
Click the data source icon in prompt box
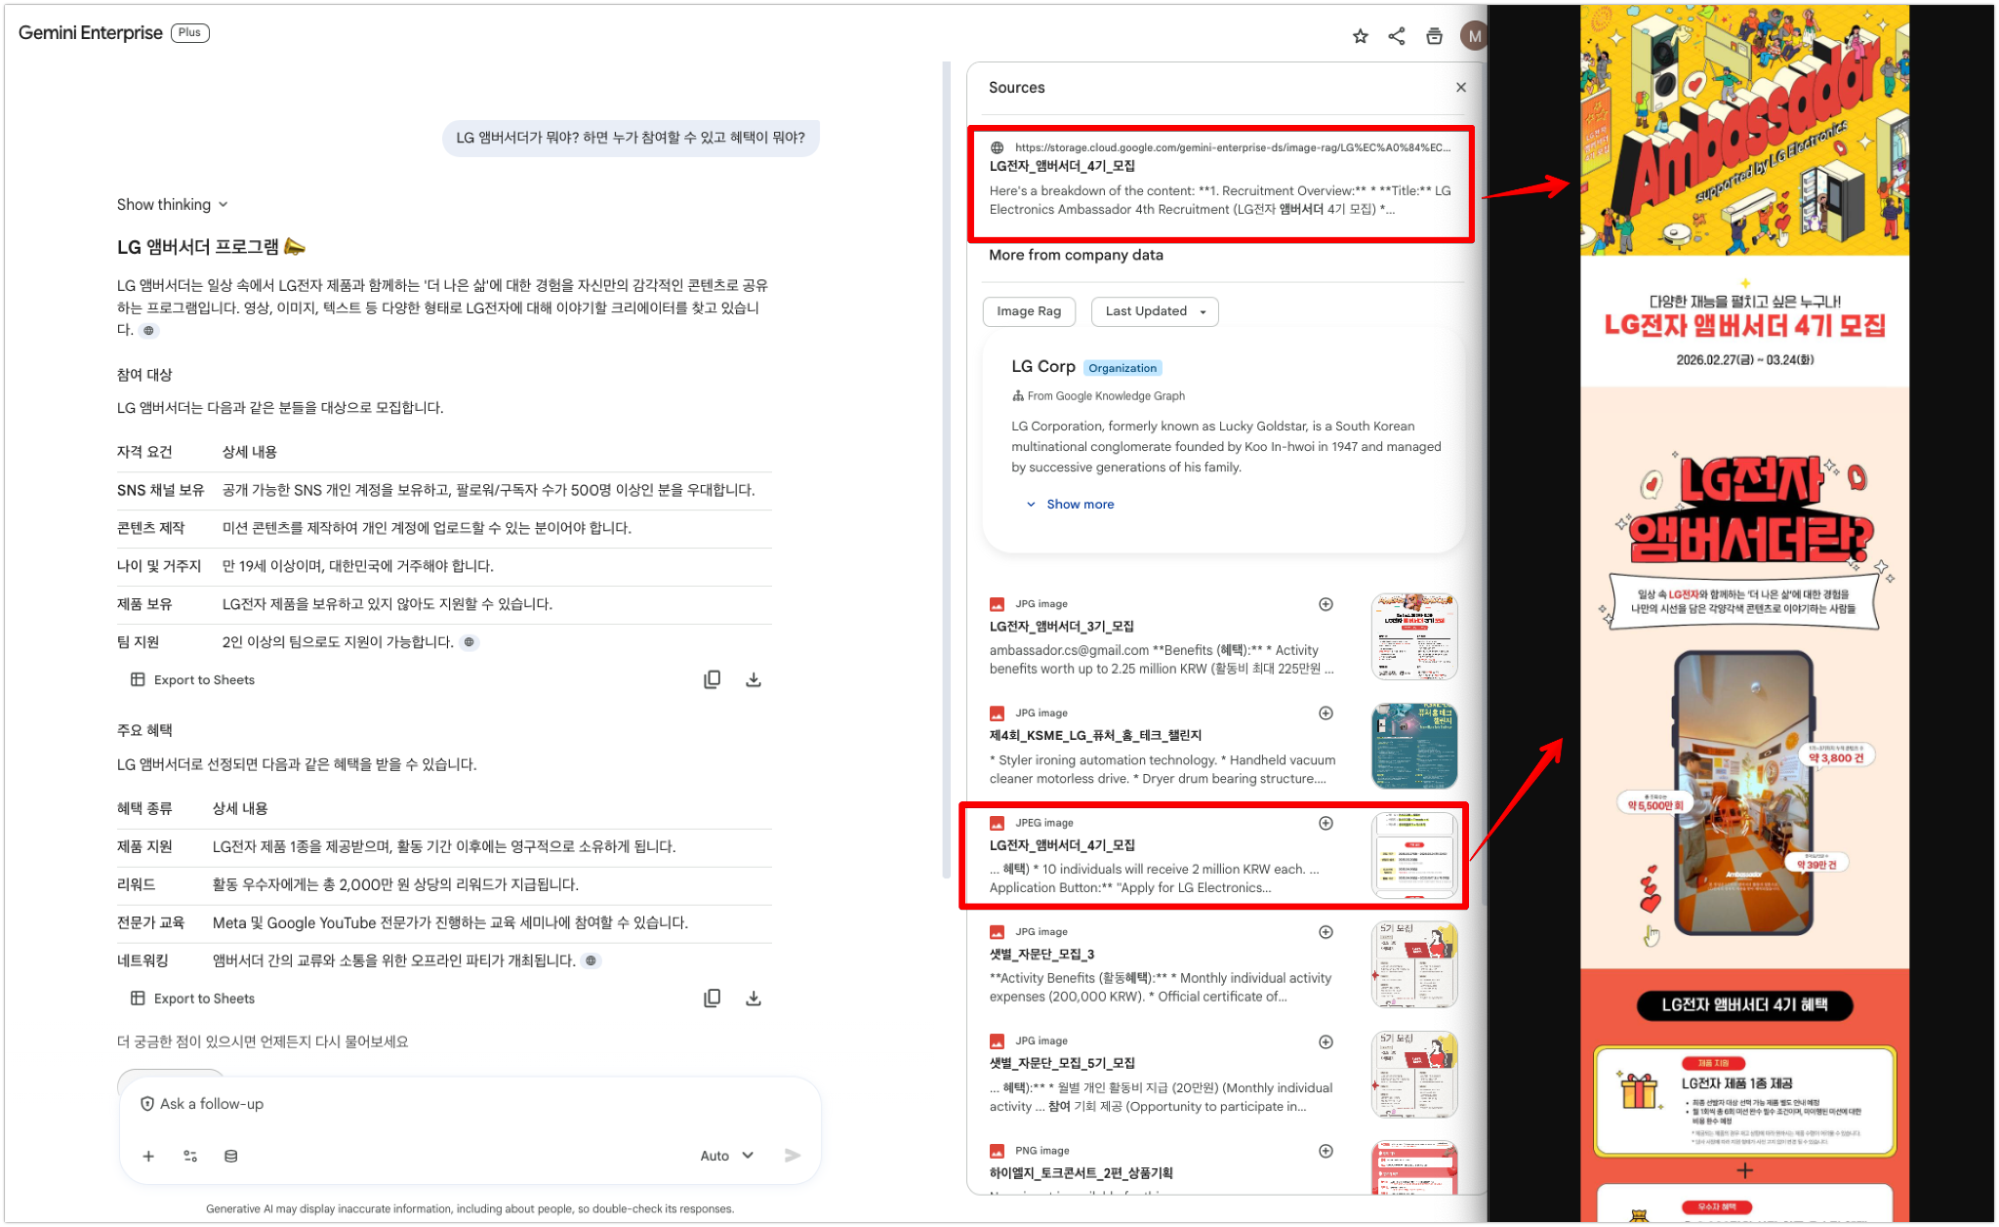tap(231, 1157)
